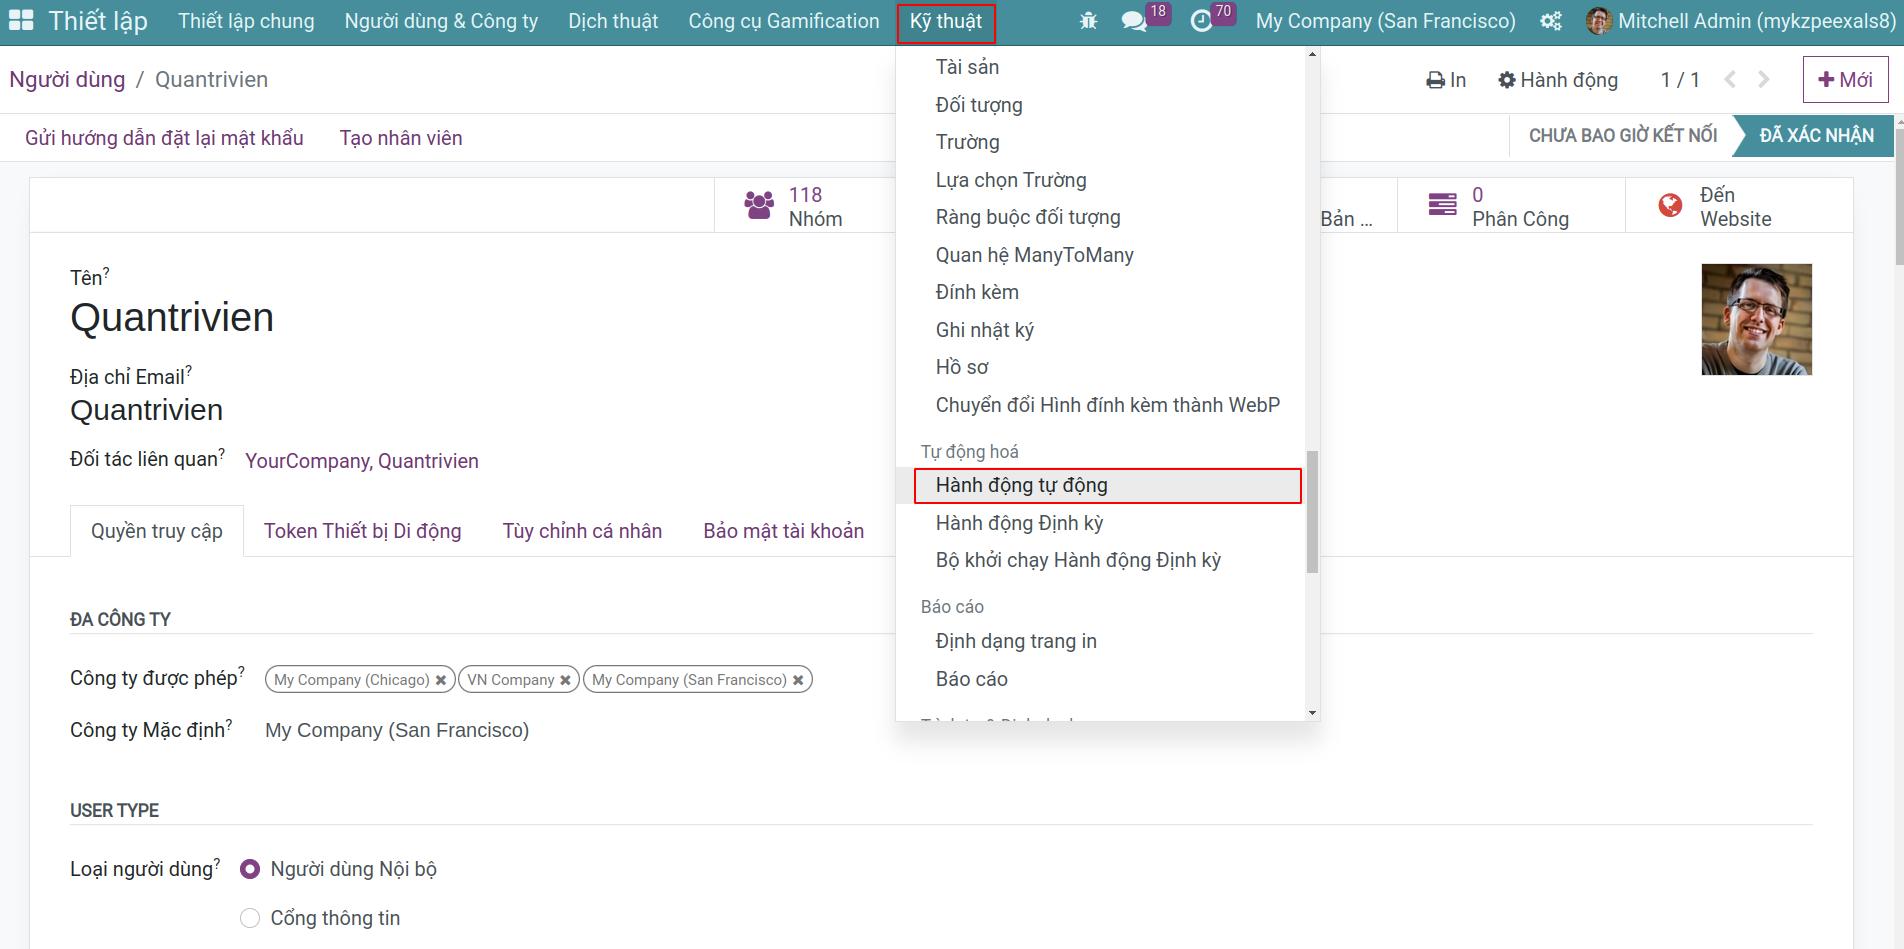Screen dimensions: 1904x949
Task: Click Thiết lập app title
Action: (x=98, y=21)
